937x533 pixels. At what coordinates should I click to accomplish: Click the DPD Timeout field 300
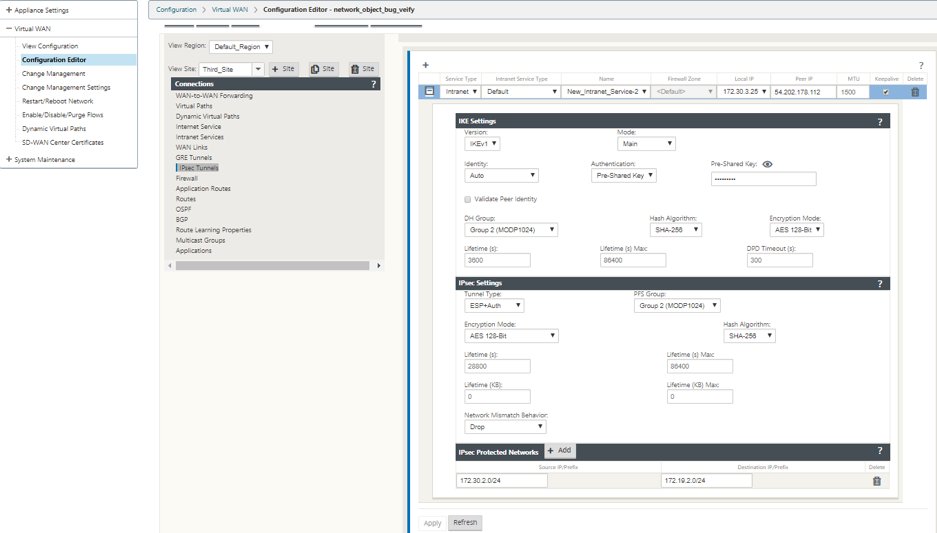point(779,261)
